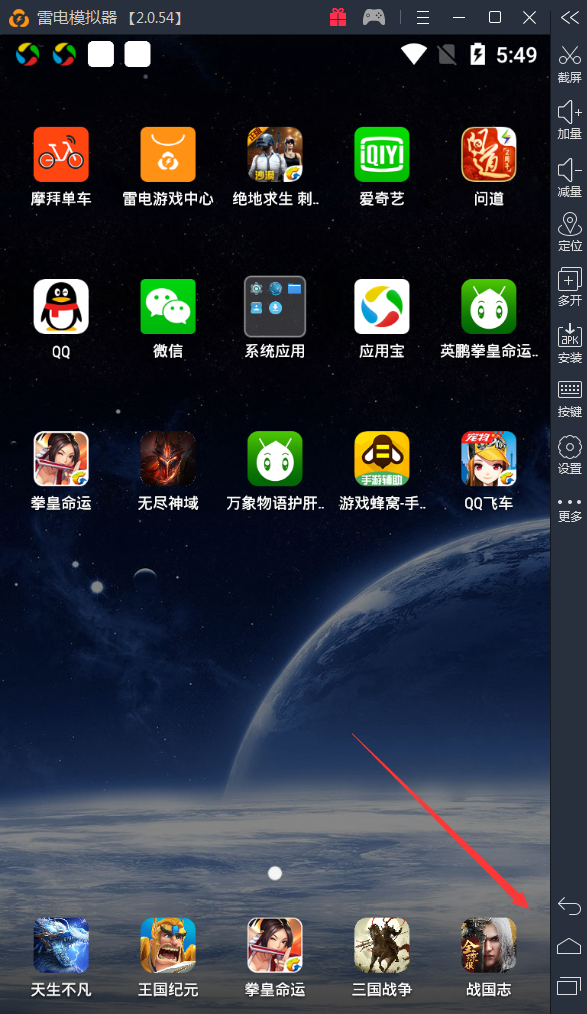Install an APK with 安装
This screenshot has width=587, height=1014.
pyautogui.click(x=570, y=344)
